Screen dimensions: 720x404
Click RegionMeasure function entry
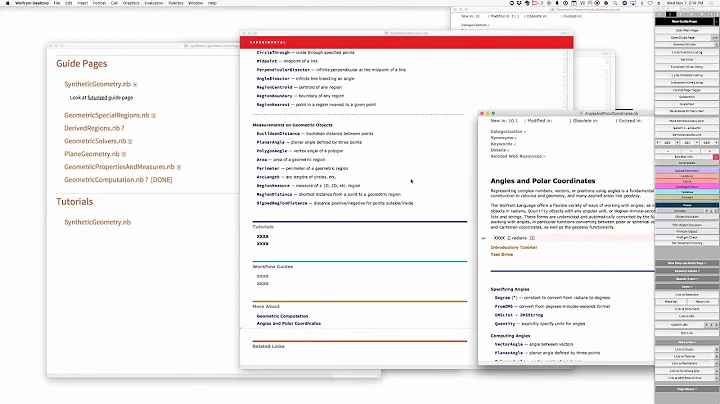coord(273,186)
